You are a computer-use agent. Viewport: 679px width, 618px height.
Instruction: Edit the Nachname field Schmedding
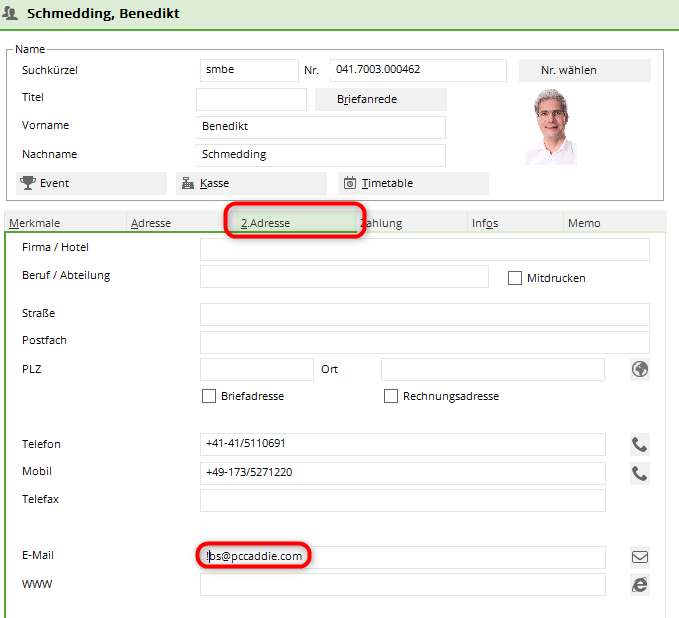[321, 155]
